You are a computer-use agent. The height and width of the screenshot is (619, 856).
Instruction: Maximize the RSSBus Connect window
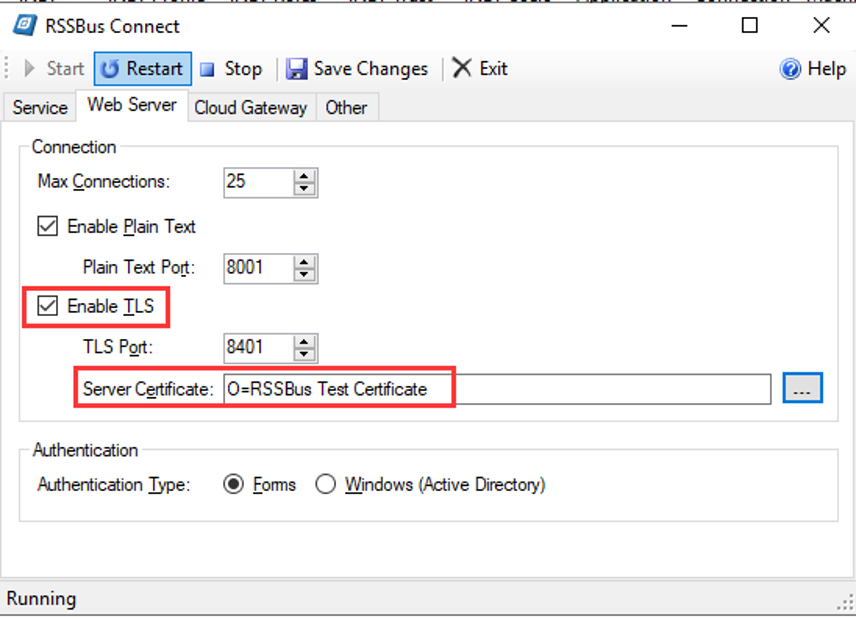click(x=750, y=26)
